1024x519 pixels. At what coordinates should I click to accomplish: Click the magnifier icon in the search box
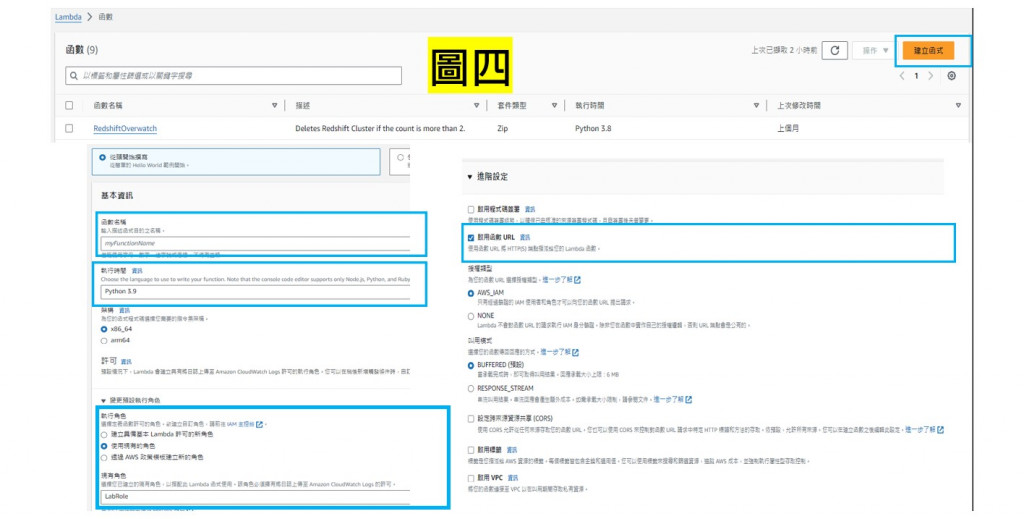(74, 76)
